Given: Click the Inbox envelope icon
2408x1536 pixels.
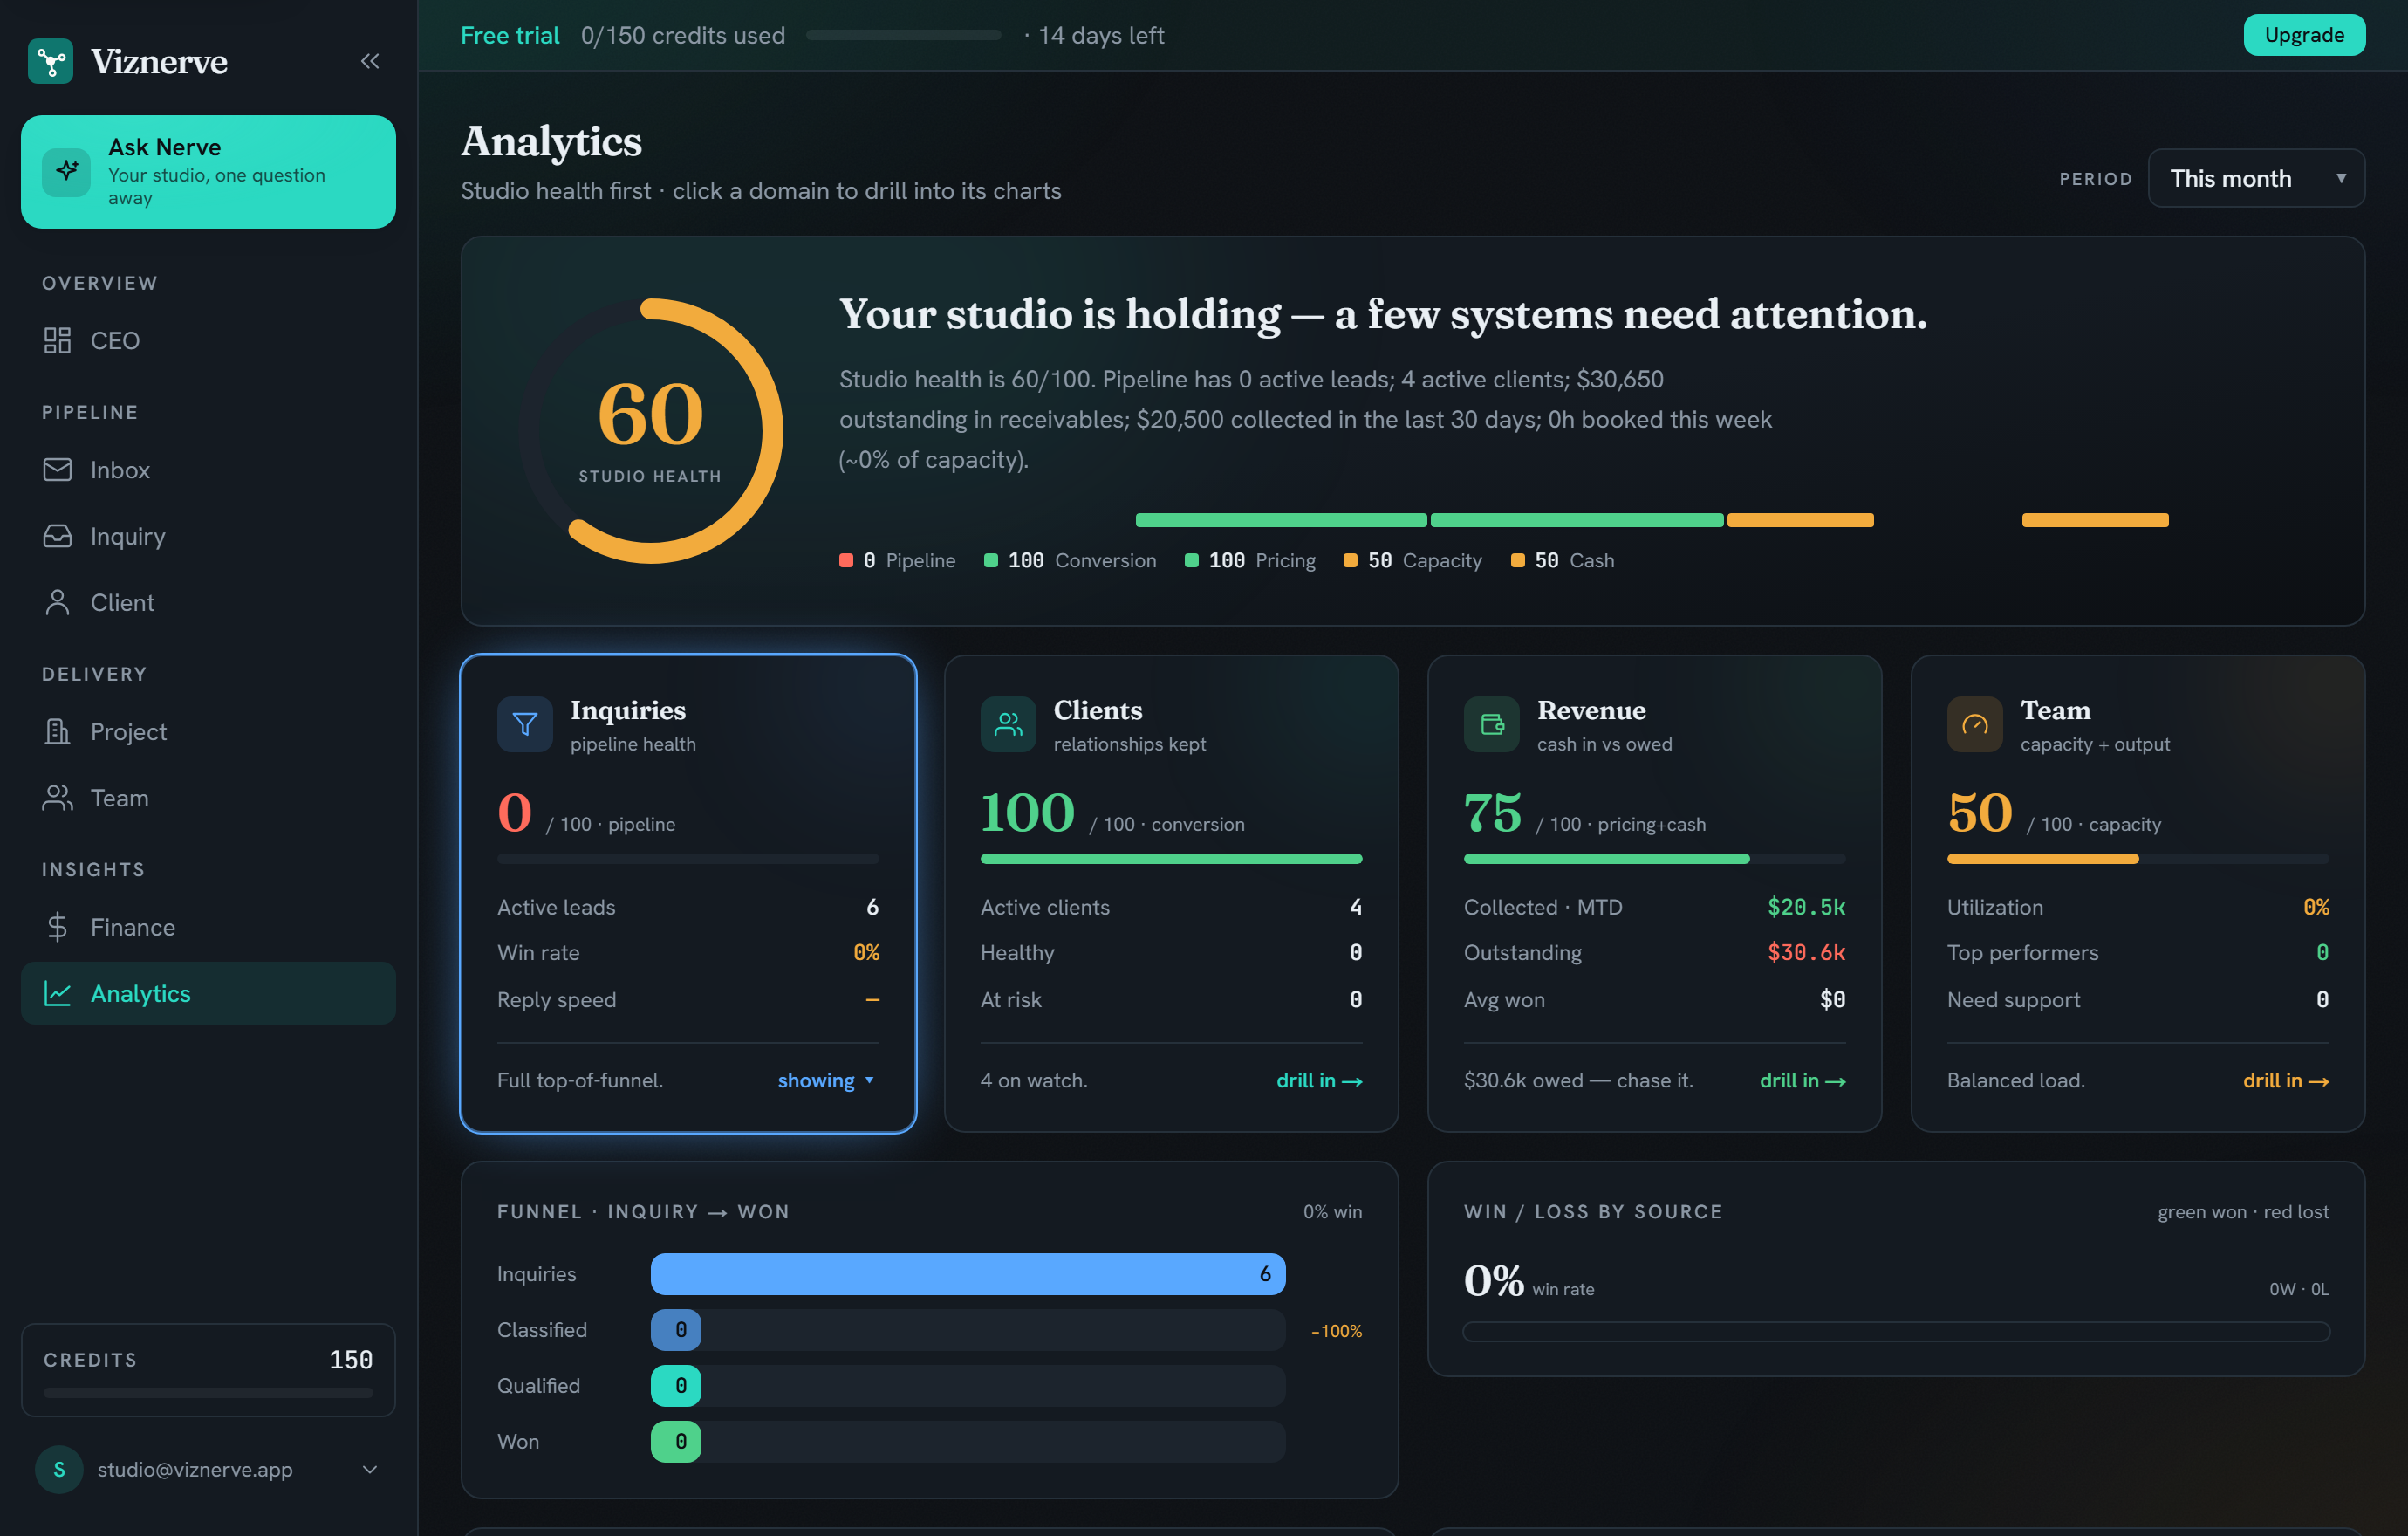Looking at the screenshot, I should tap(57, 469).
